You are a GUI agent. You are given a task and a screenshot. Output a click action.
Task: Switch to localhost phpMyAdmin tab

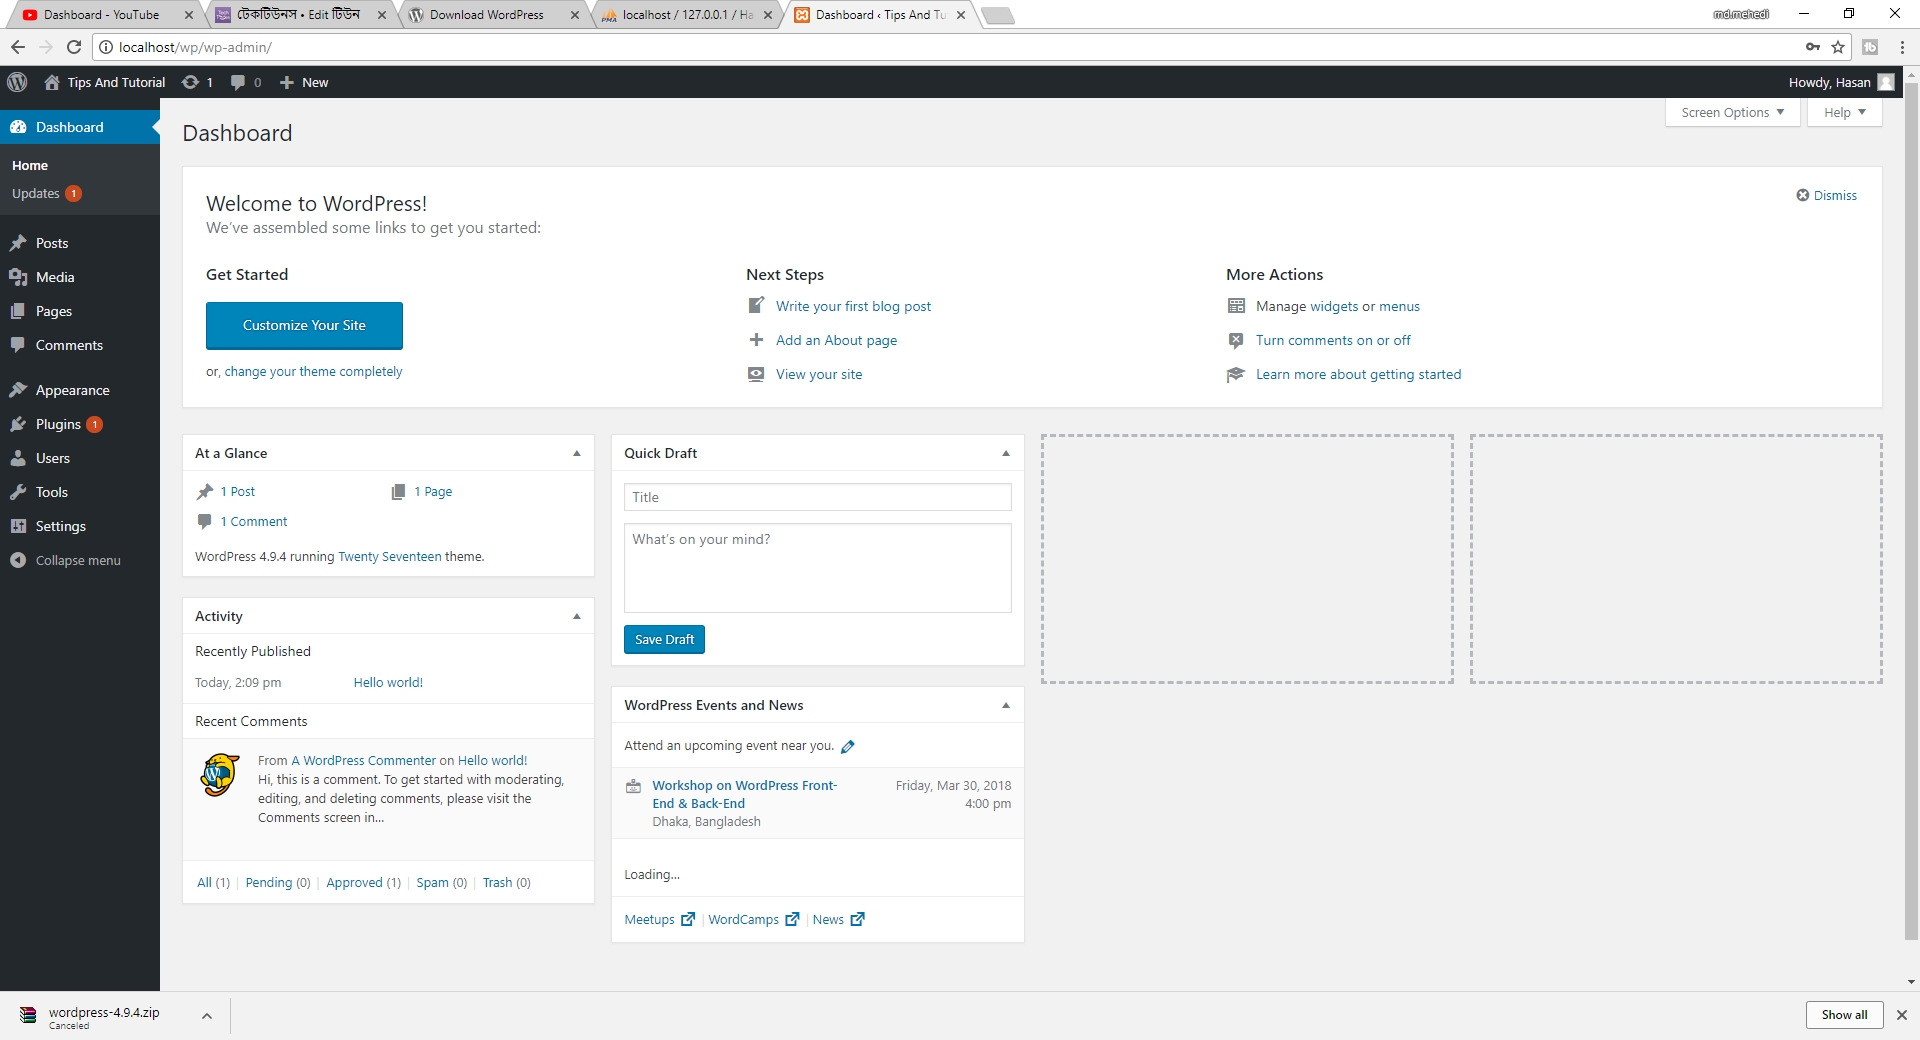click(x=686, y=15)
